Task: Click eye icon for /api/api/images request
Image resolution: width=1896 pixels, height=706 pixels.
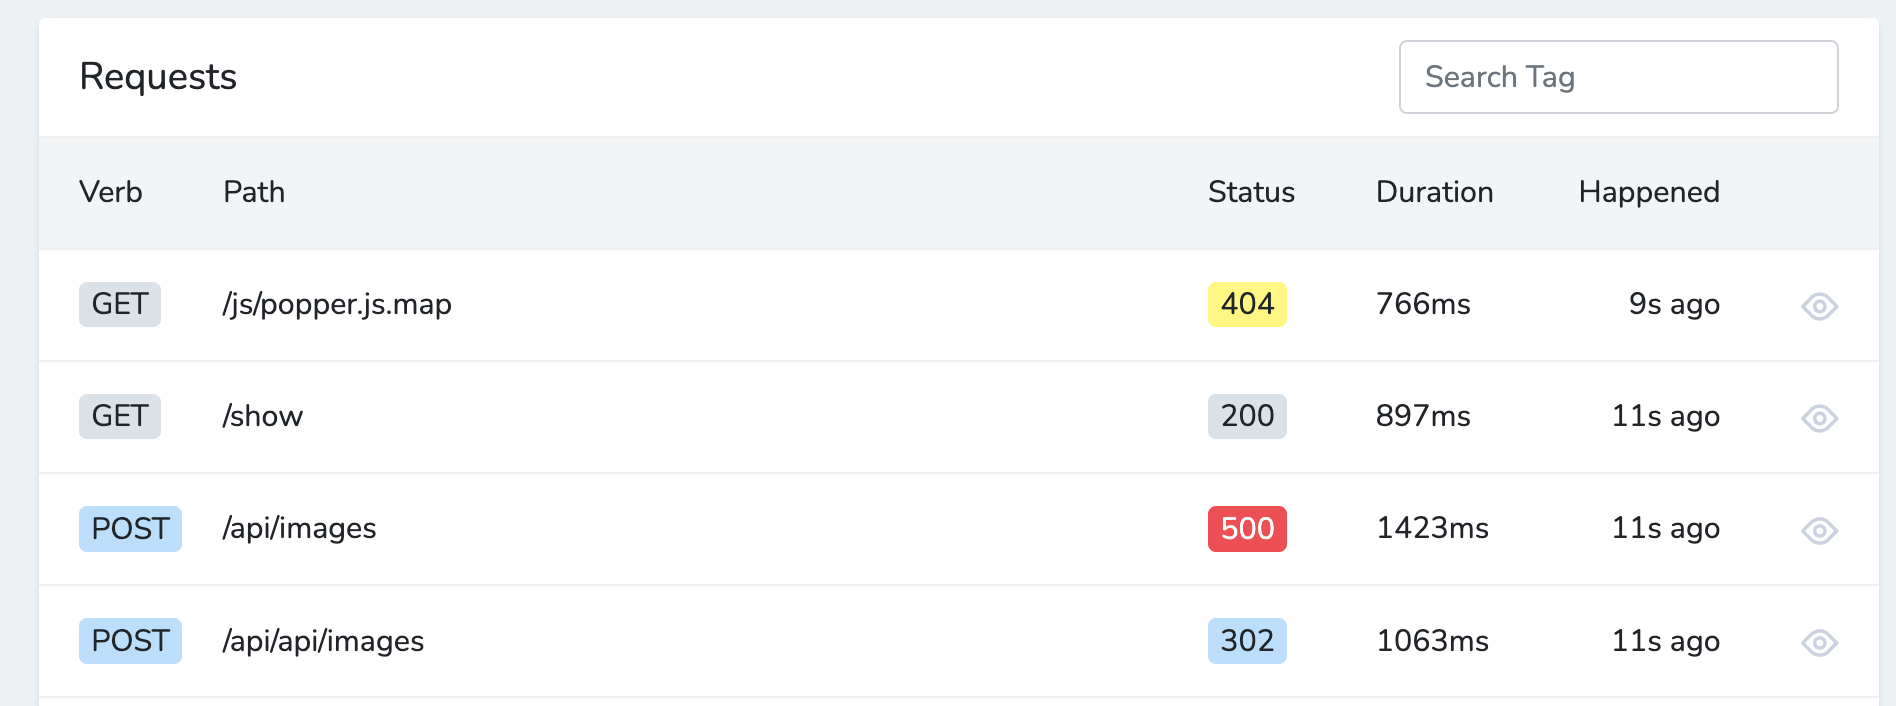Action: (x=1819, y=642)
